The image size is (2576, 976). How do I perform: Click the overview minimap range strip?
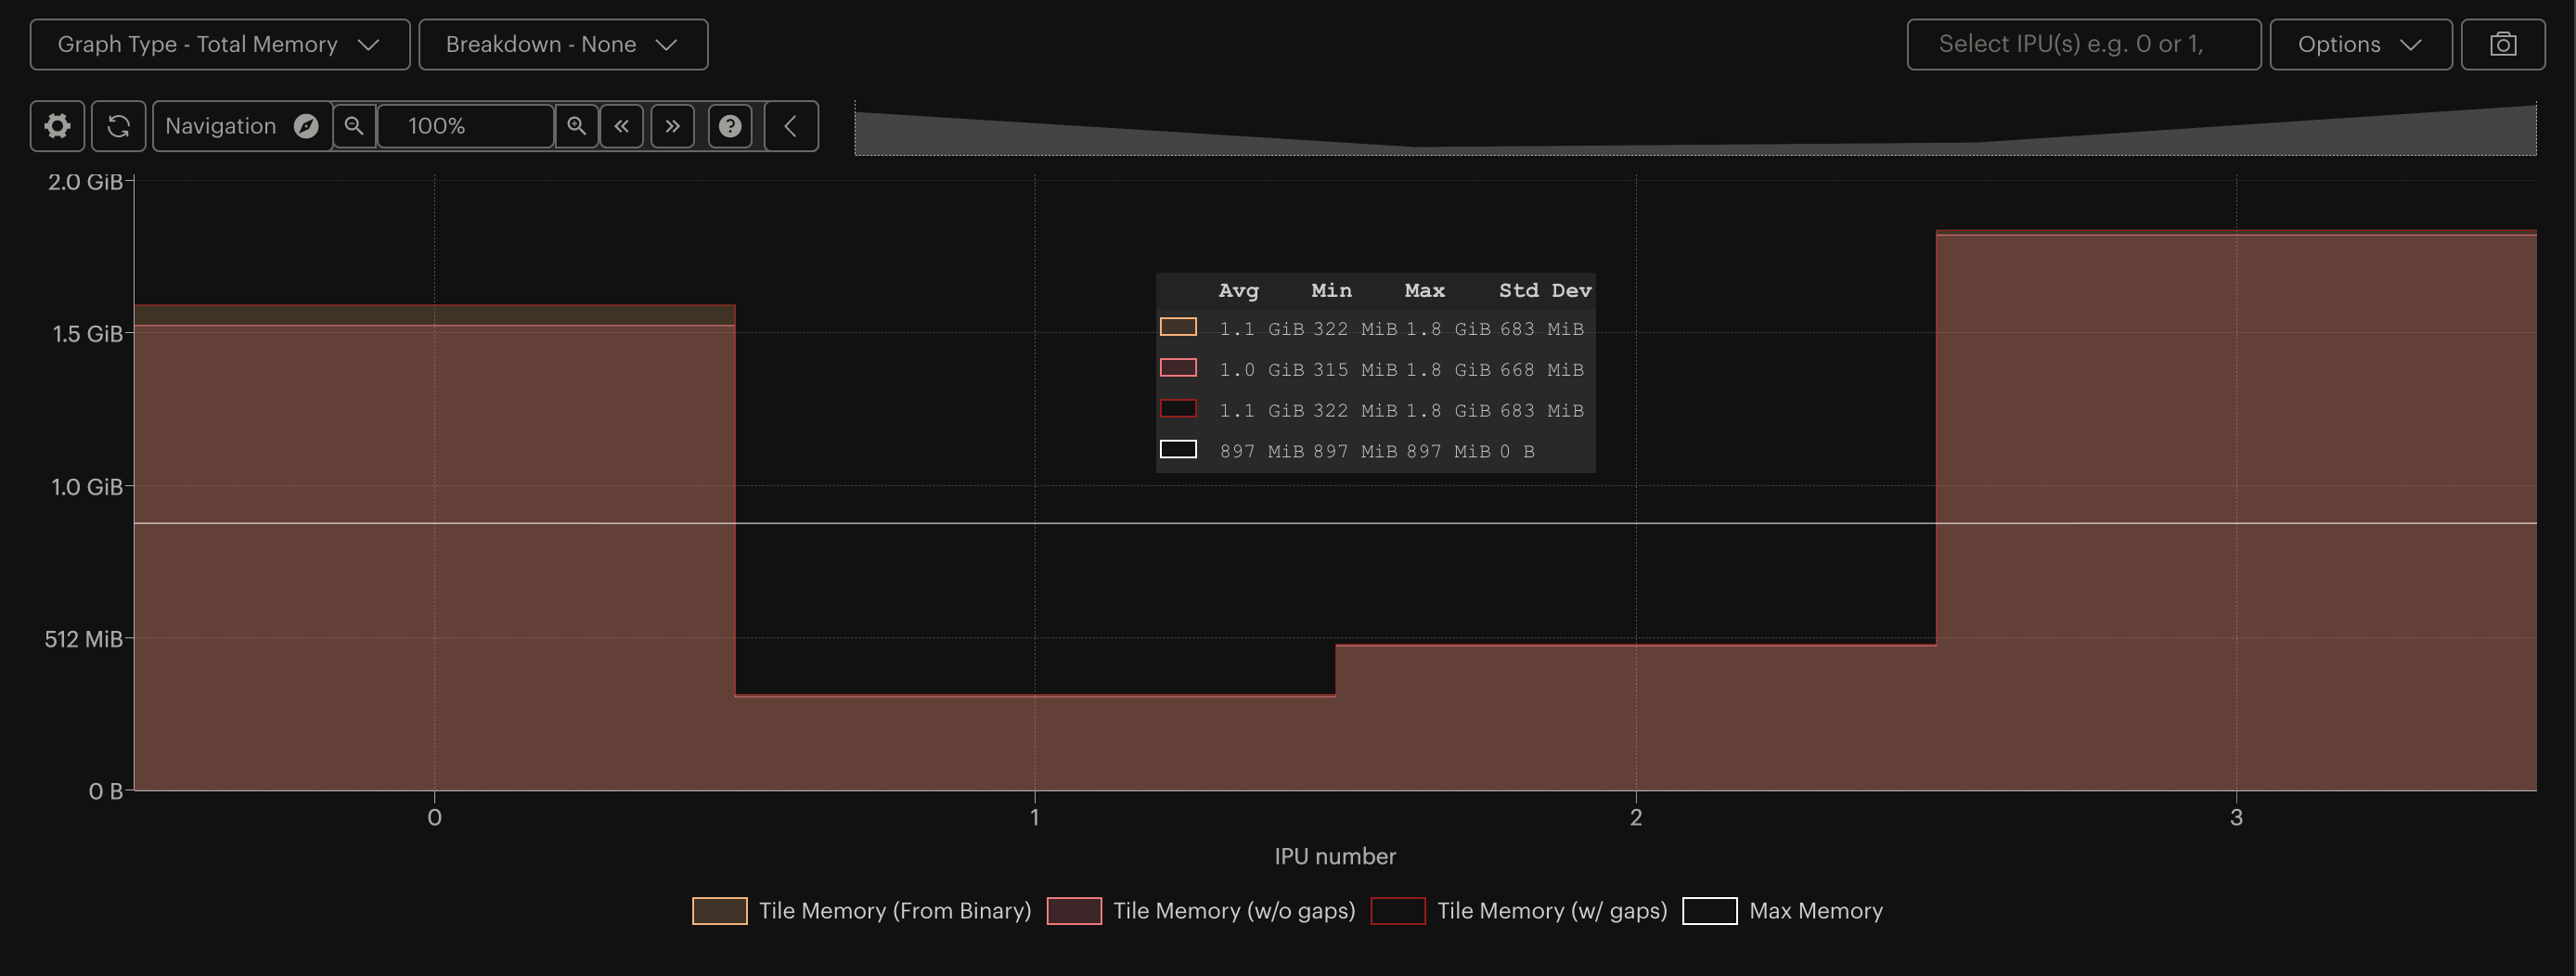(x=1695, y=129)
